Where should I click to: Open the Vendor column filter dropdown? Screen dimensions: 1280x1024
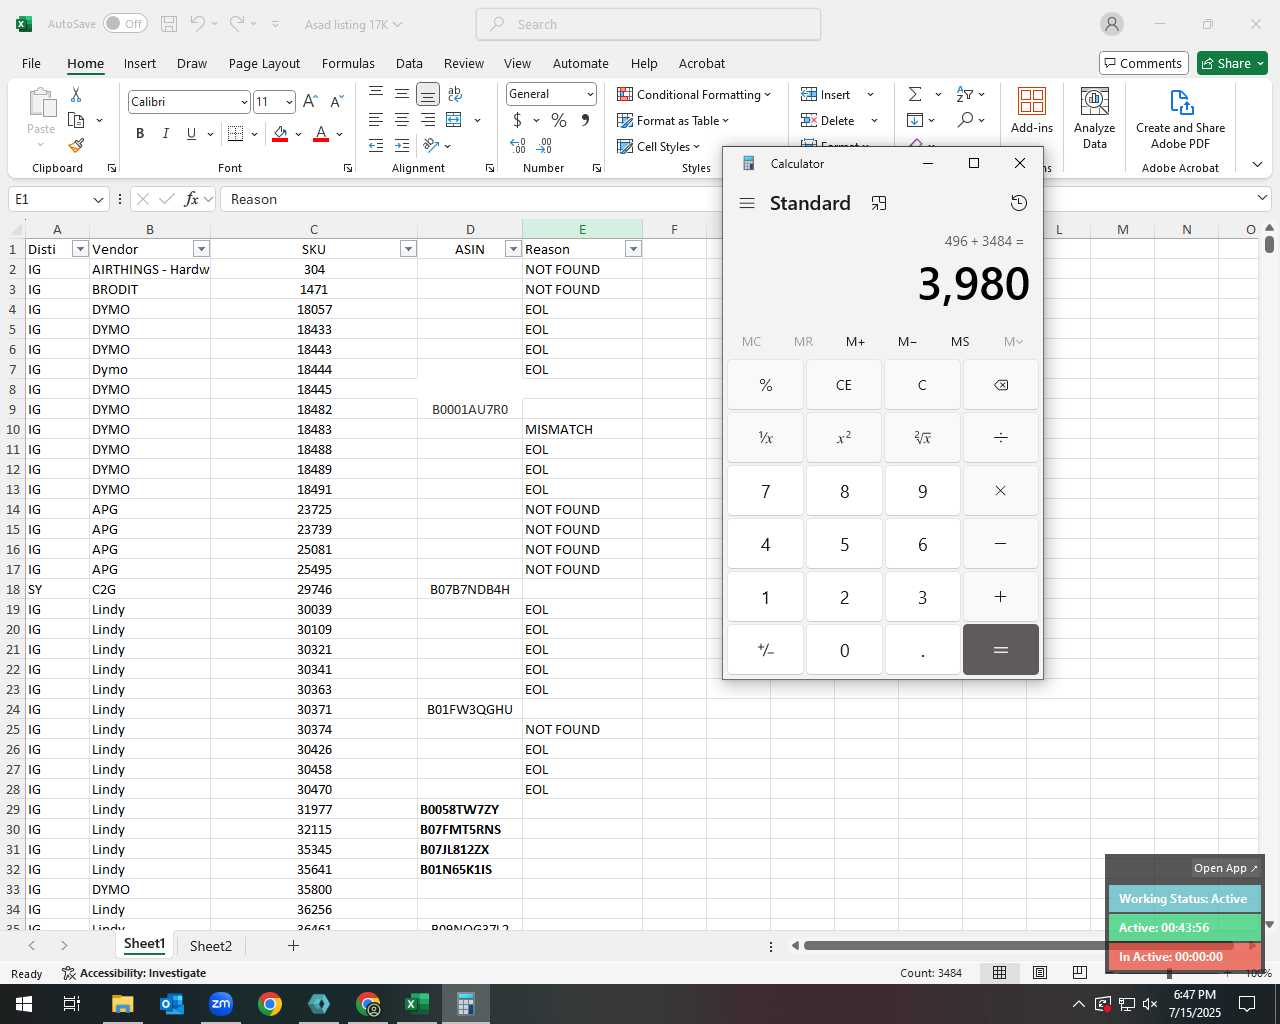pyautogui.click(x=201, y=249)
